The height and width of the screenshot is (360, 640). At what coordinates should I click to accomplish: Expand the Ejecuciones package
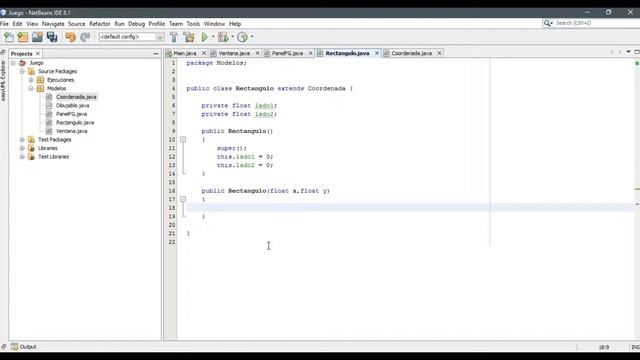pos(31,80)
